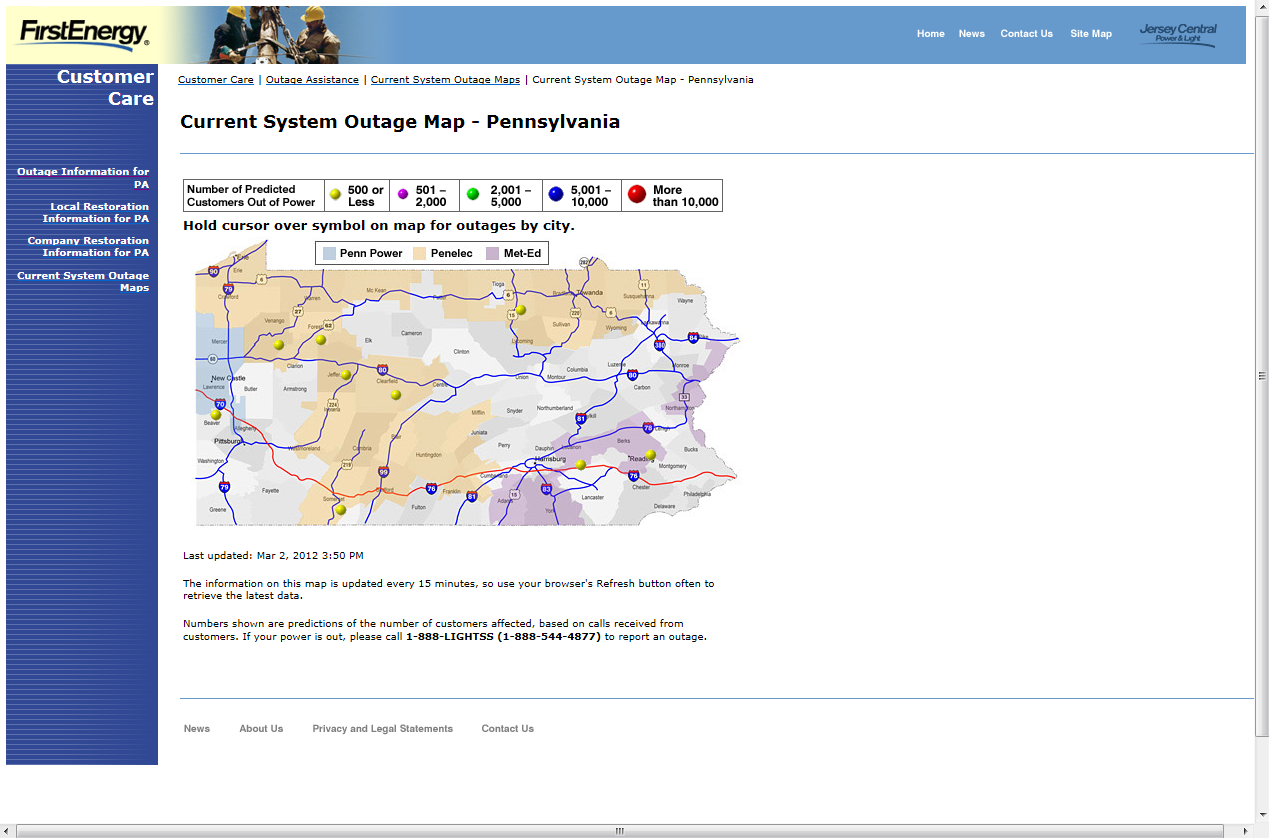Open Outage Information for PA sidebar link

[x=83, y=178]
